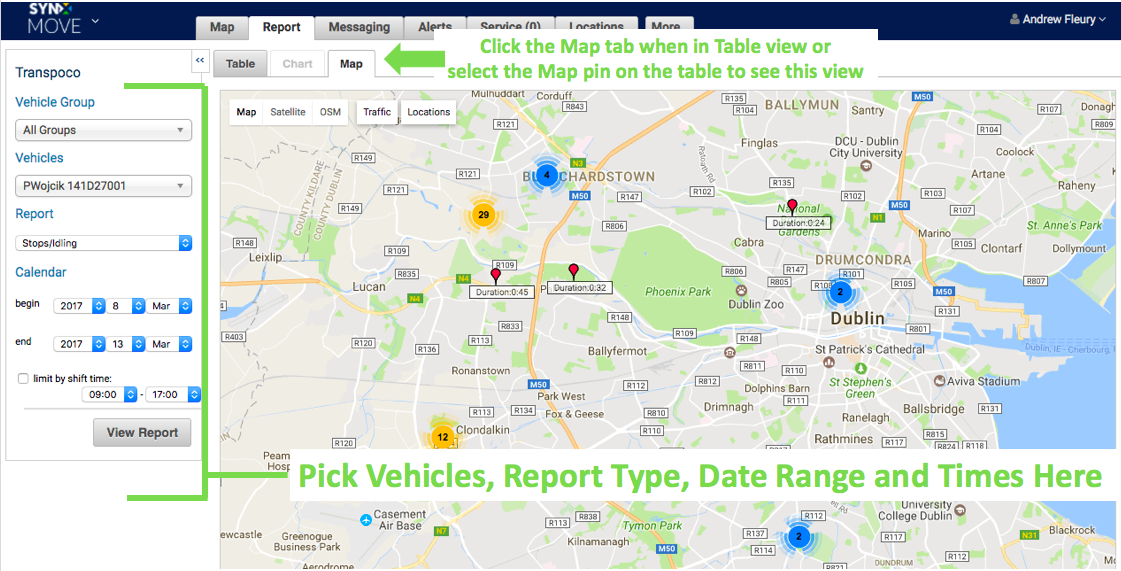Click Casement Air Base airport icon
1121x571 pixels.
366,518
